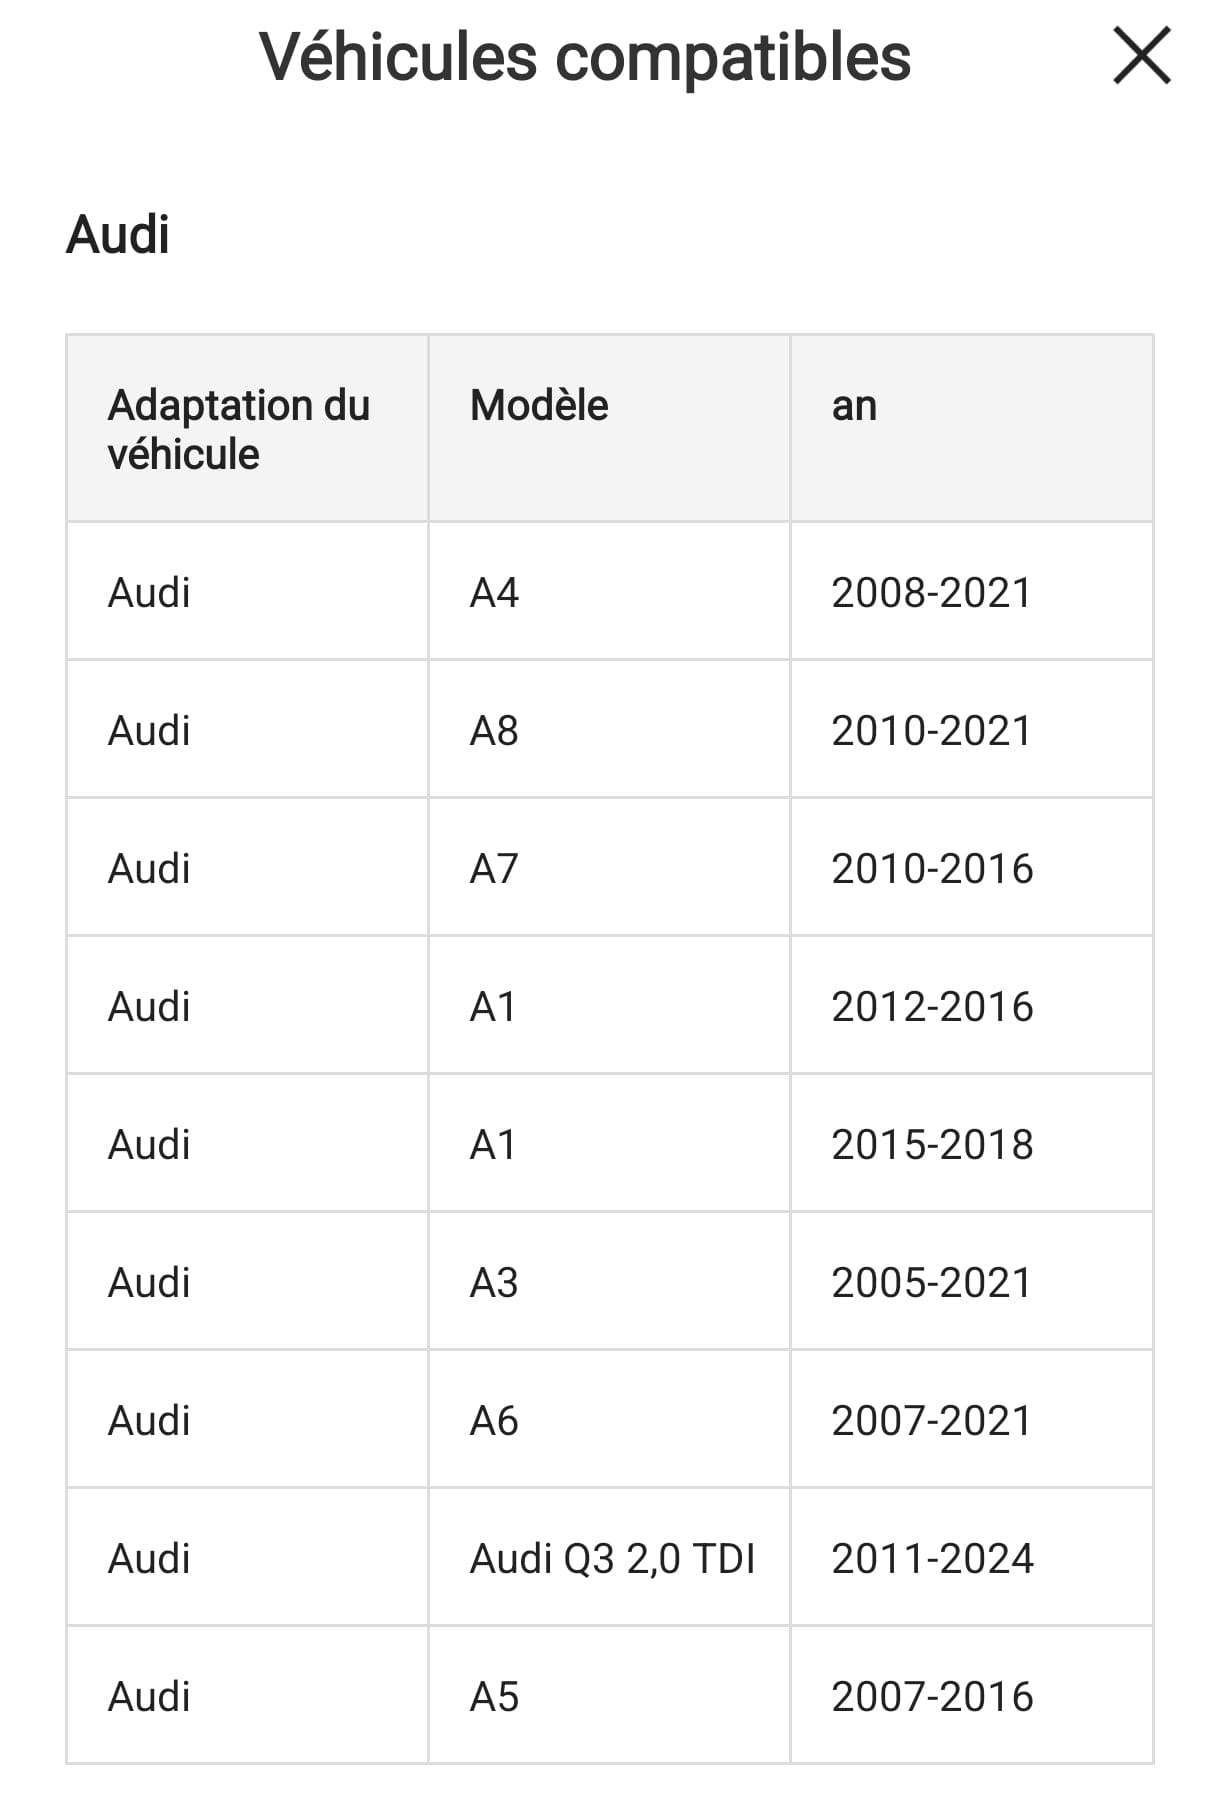Click the 2007-2016 year range
Viewport: 1220px width, 1820px height.
click(932, 1697)
